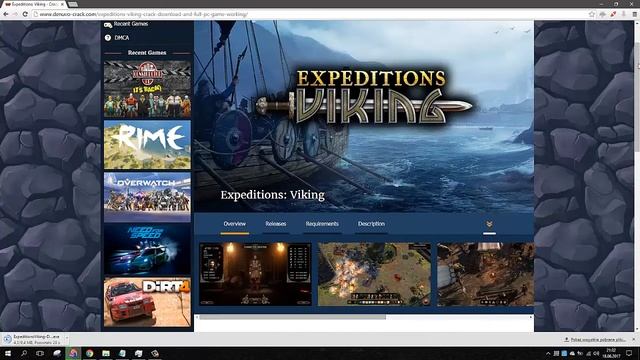The height and width of the screenshot is (360, 640).
Task: Click the red extension icon in toolbar
Action: coord(613,14)
